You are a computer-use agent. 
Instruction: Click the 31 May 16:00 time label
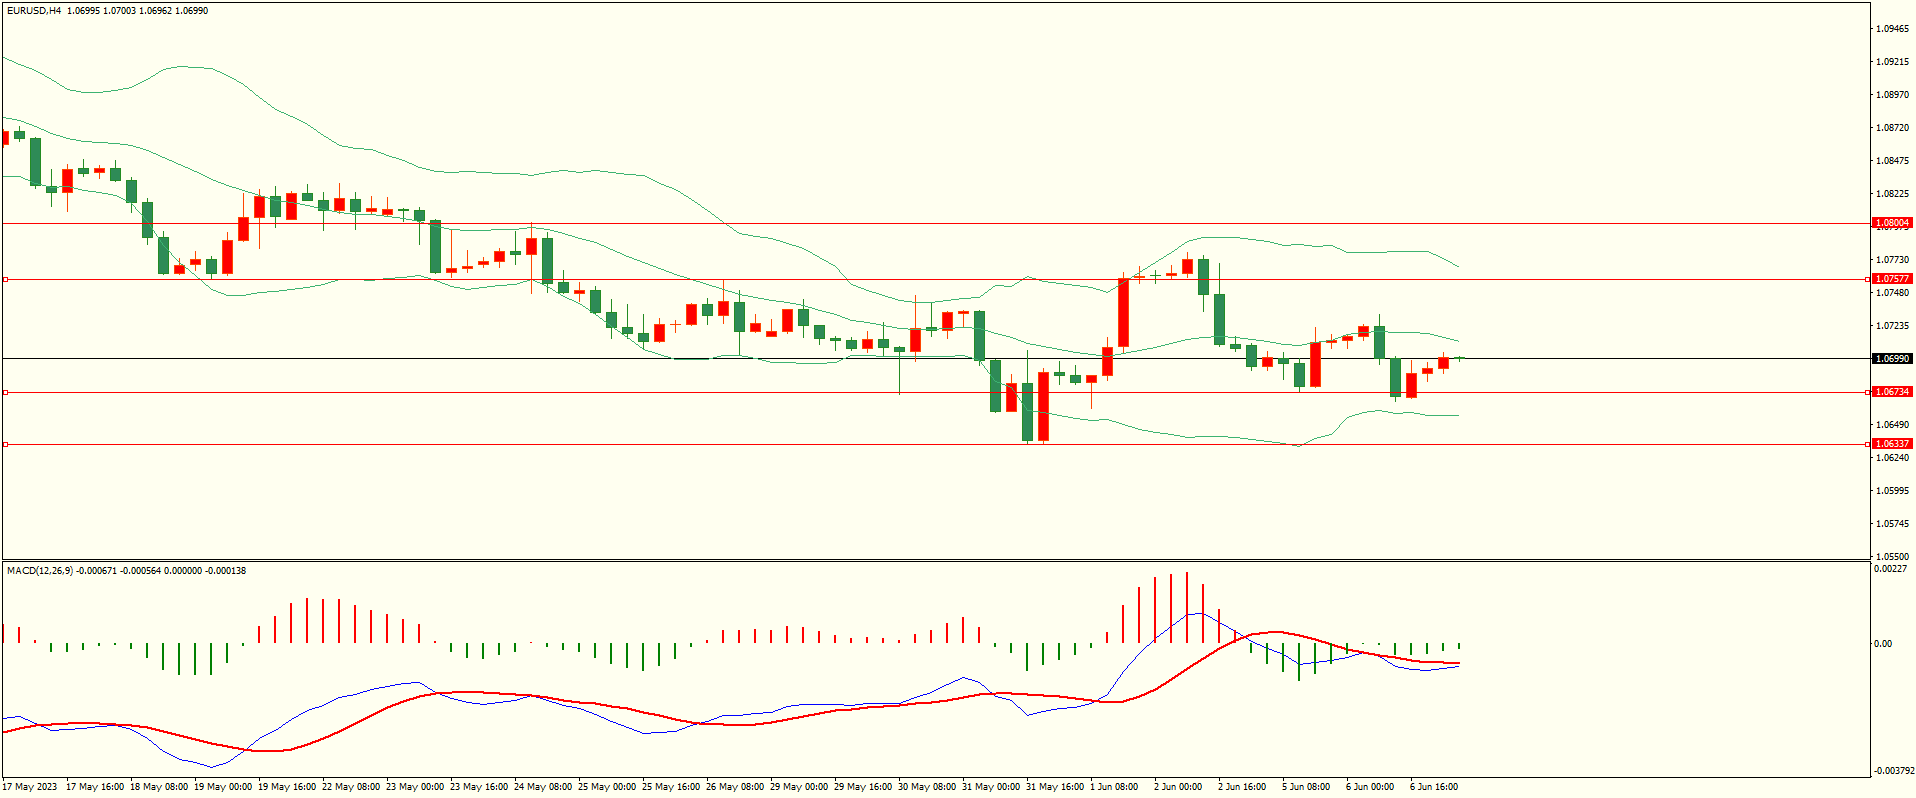(1055, 787)
